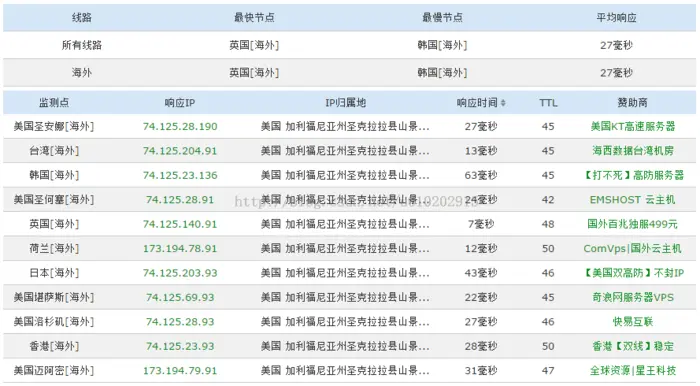Open sponsor link 国外百兆独服499元

tap(633, 224)
